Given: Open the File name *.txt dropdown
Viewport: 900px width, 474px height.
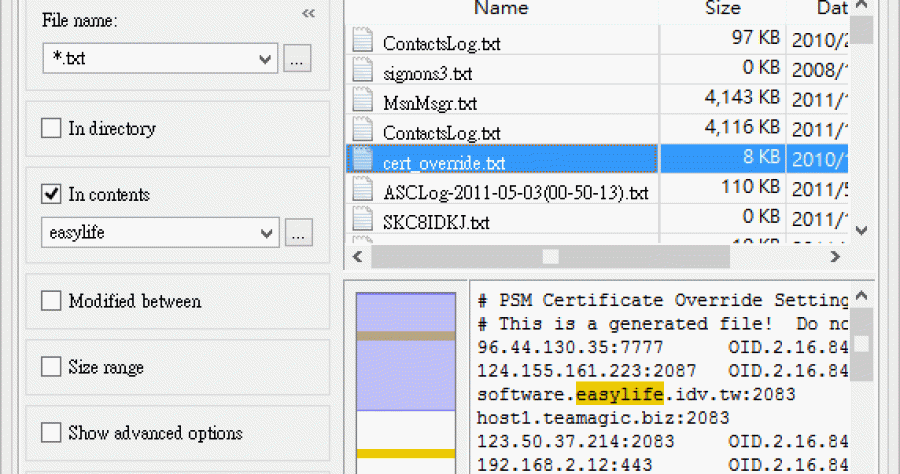Looking at the screenshot, I should pos(265,59).
